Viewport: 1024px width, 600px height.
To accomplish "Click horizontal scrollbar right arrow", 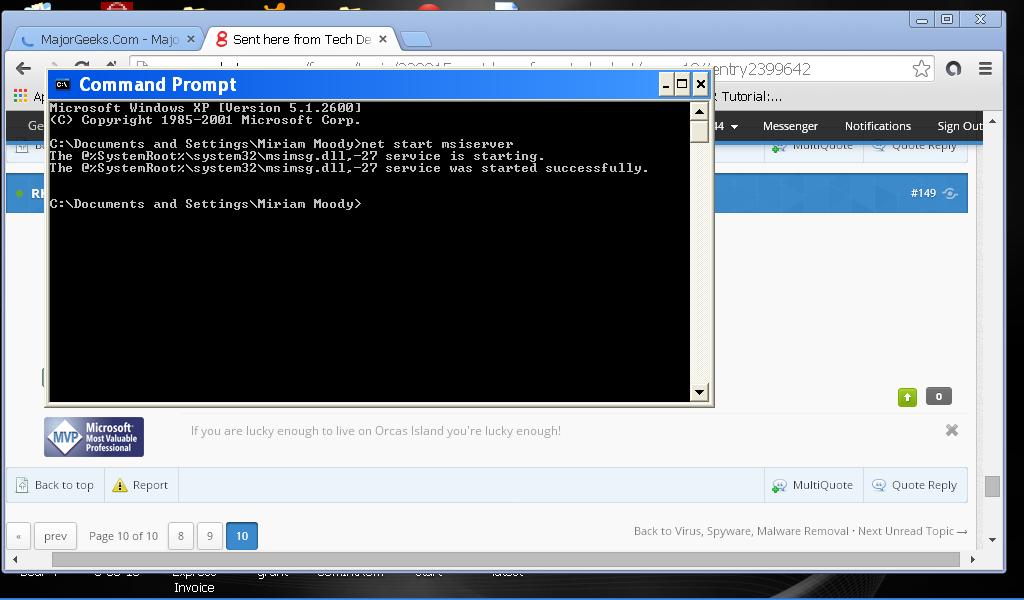I will 972,560.
